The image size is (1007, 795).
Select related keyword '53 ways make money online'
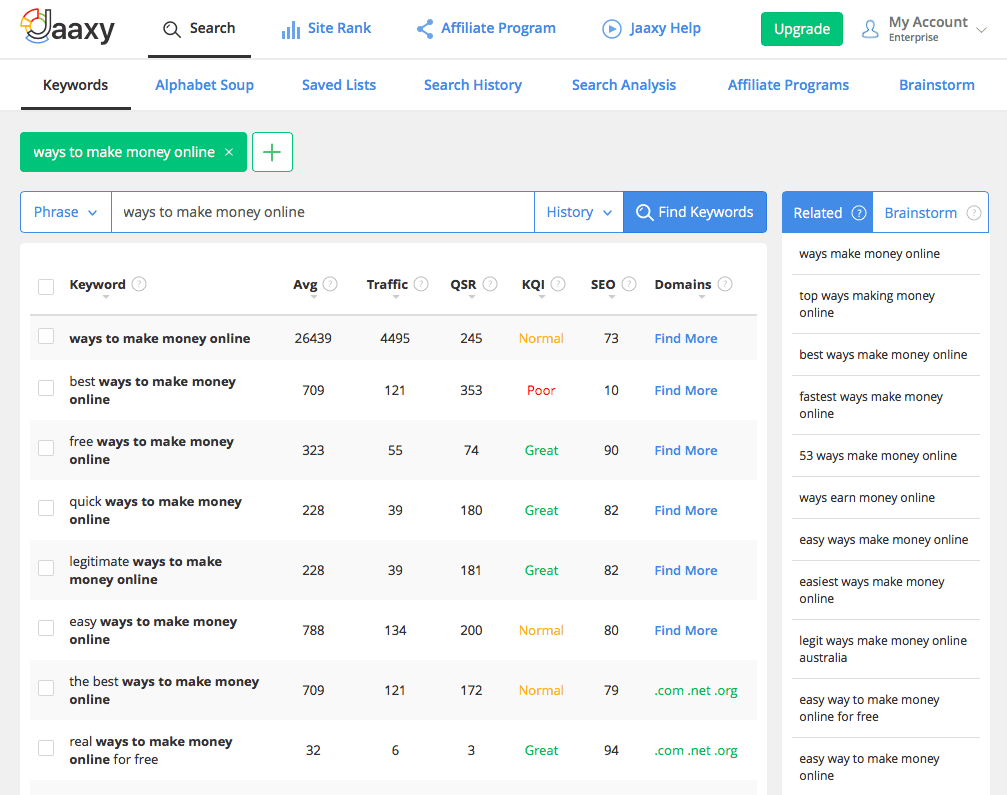click(x=878, y=455)
